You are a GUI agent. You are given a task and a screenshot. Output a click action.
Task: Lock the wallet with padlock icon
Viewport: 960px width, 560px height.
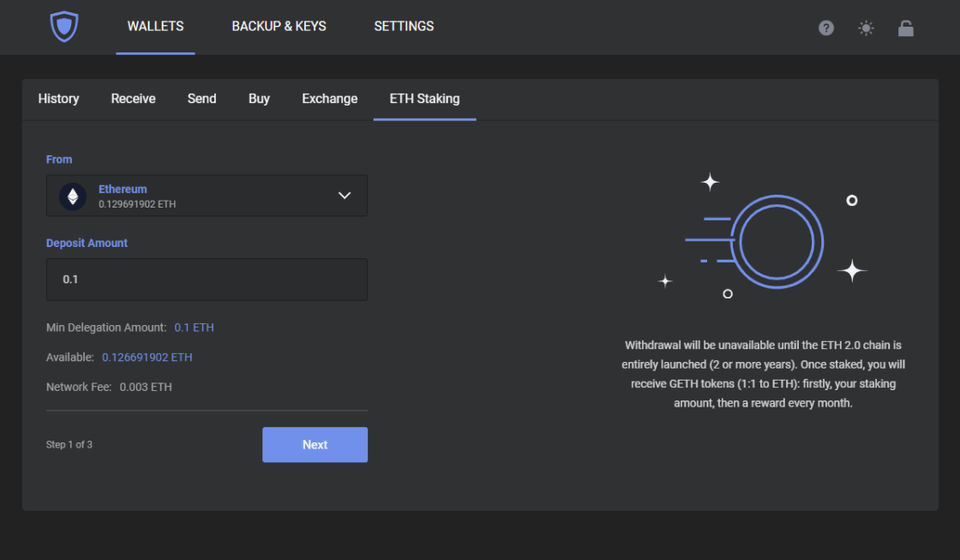(906, 28)
